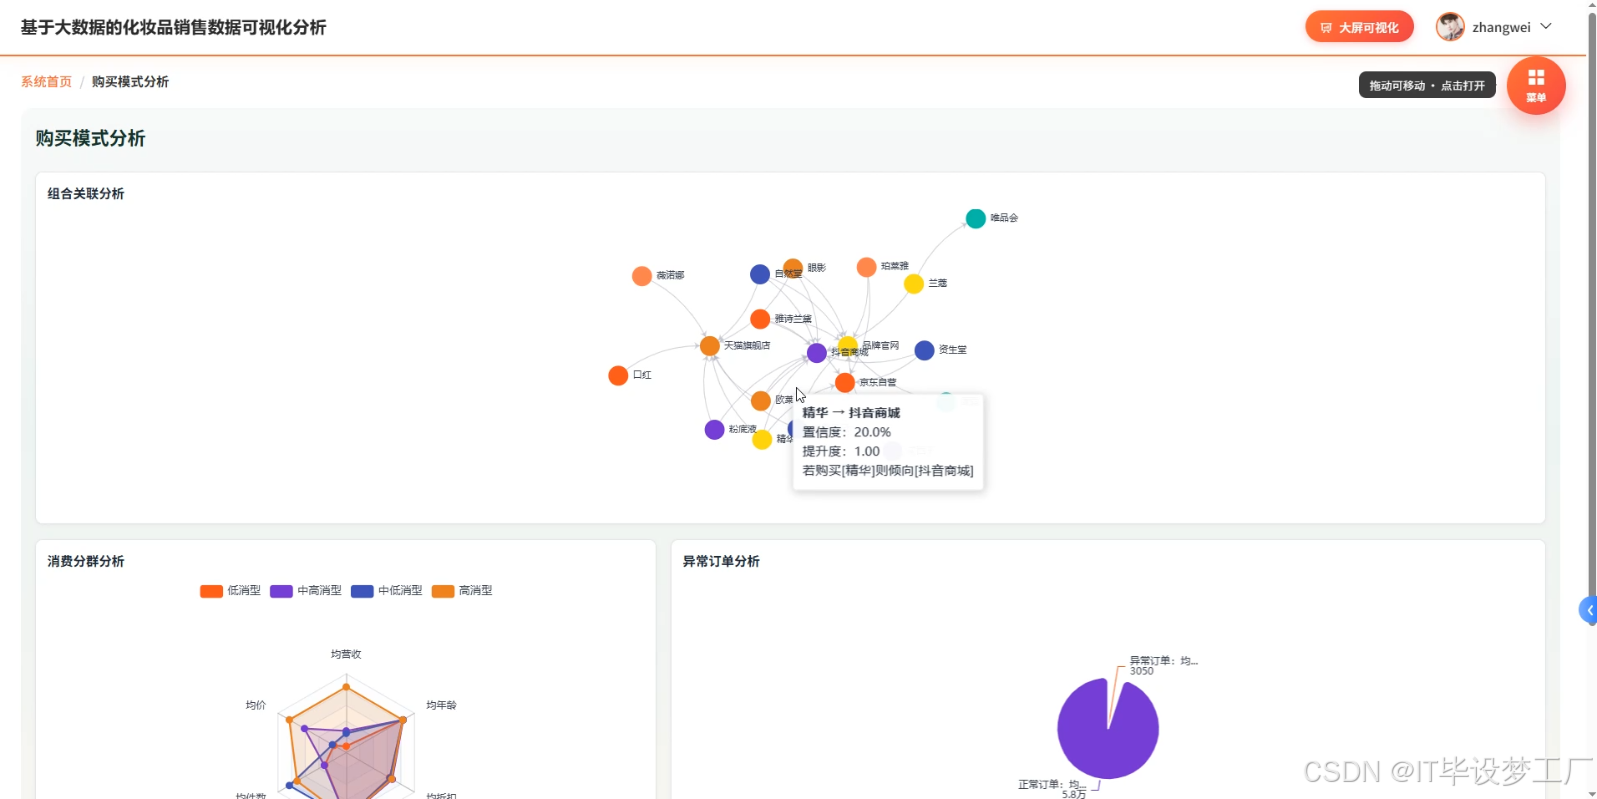Select the 粉底液 graph node
Viewport: 1597px width, 799px height.
coord(714,430)
